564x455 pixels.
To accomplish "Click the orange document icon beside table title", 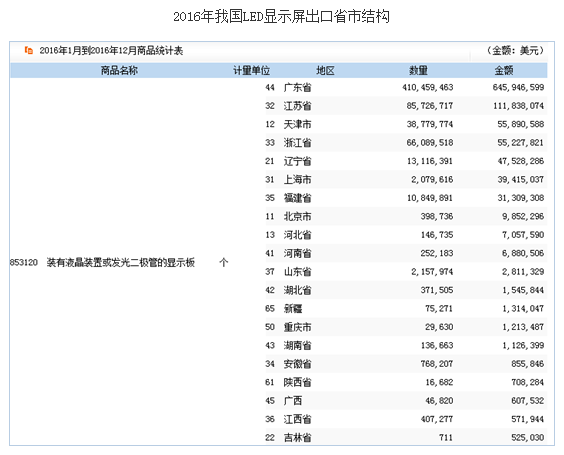I will [x=28, y=50].
